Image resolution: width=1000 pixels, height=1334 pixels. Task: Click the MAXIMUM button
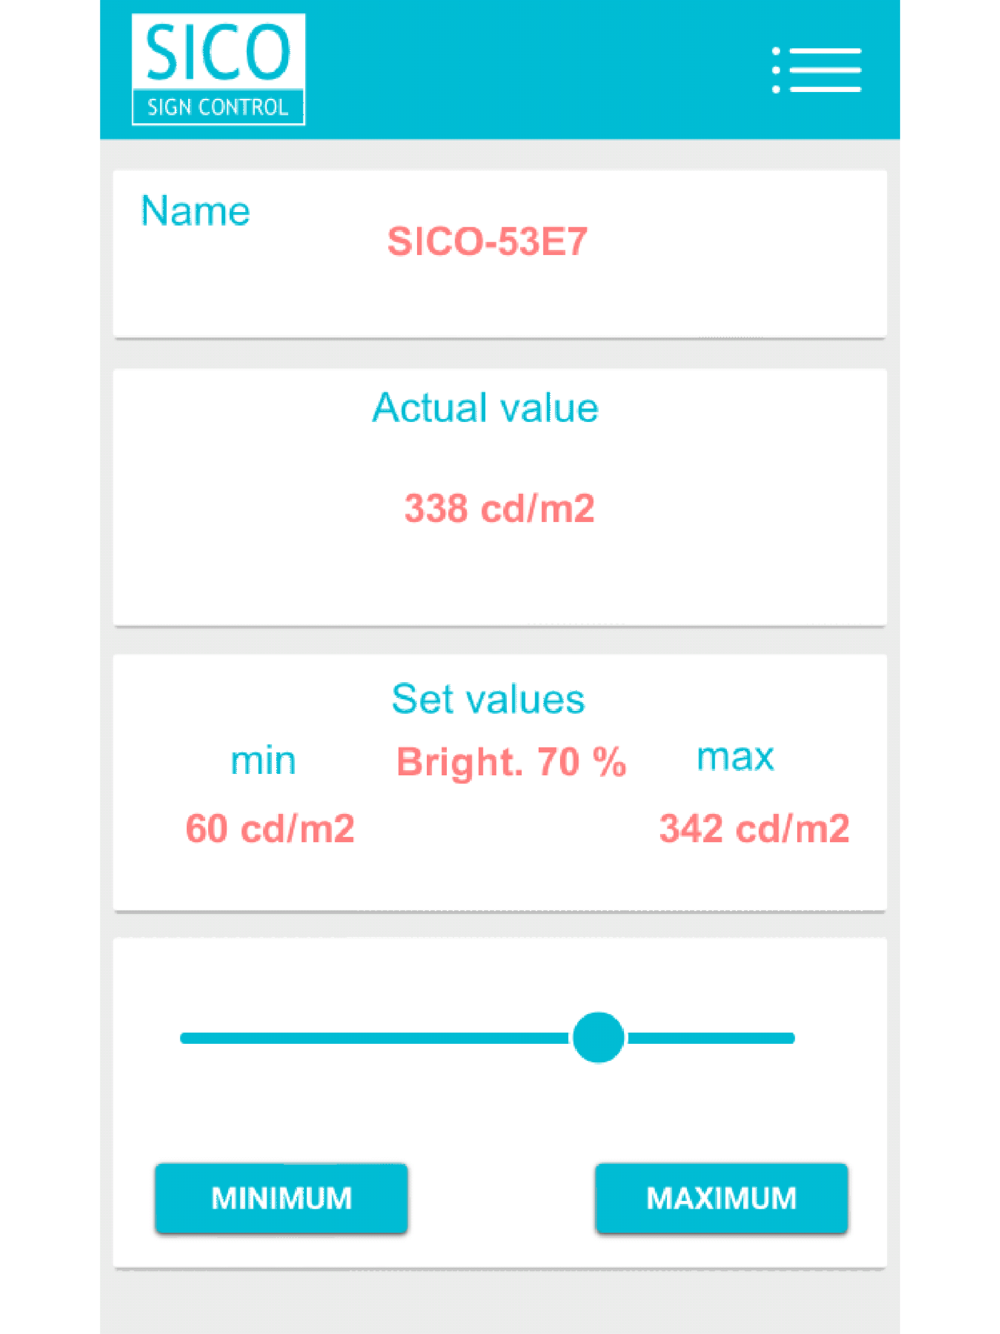(721, 1198)
